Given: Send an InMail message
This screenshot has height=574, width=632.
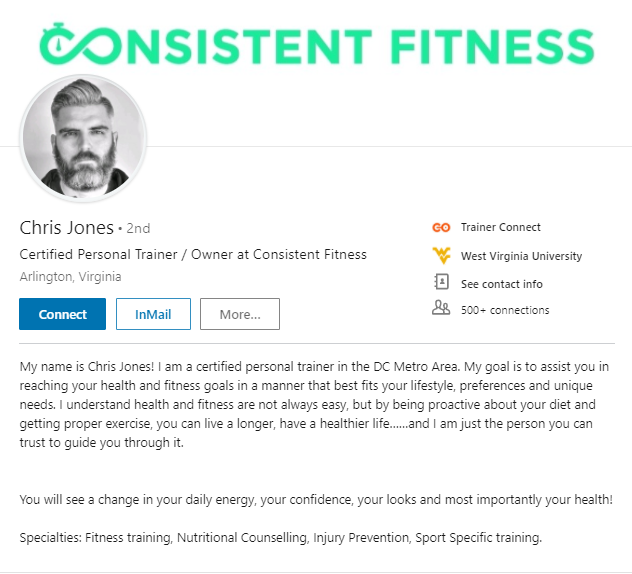Looking at the screenshot, I should pos(153,314).
